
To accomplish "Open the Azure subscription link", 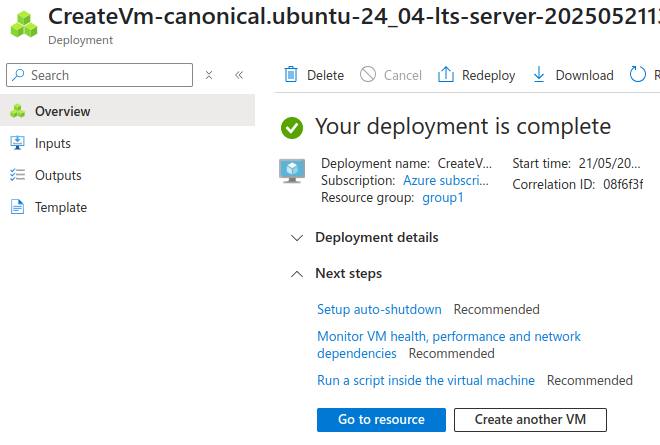I will point(446,180).
